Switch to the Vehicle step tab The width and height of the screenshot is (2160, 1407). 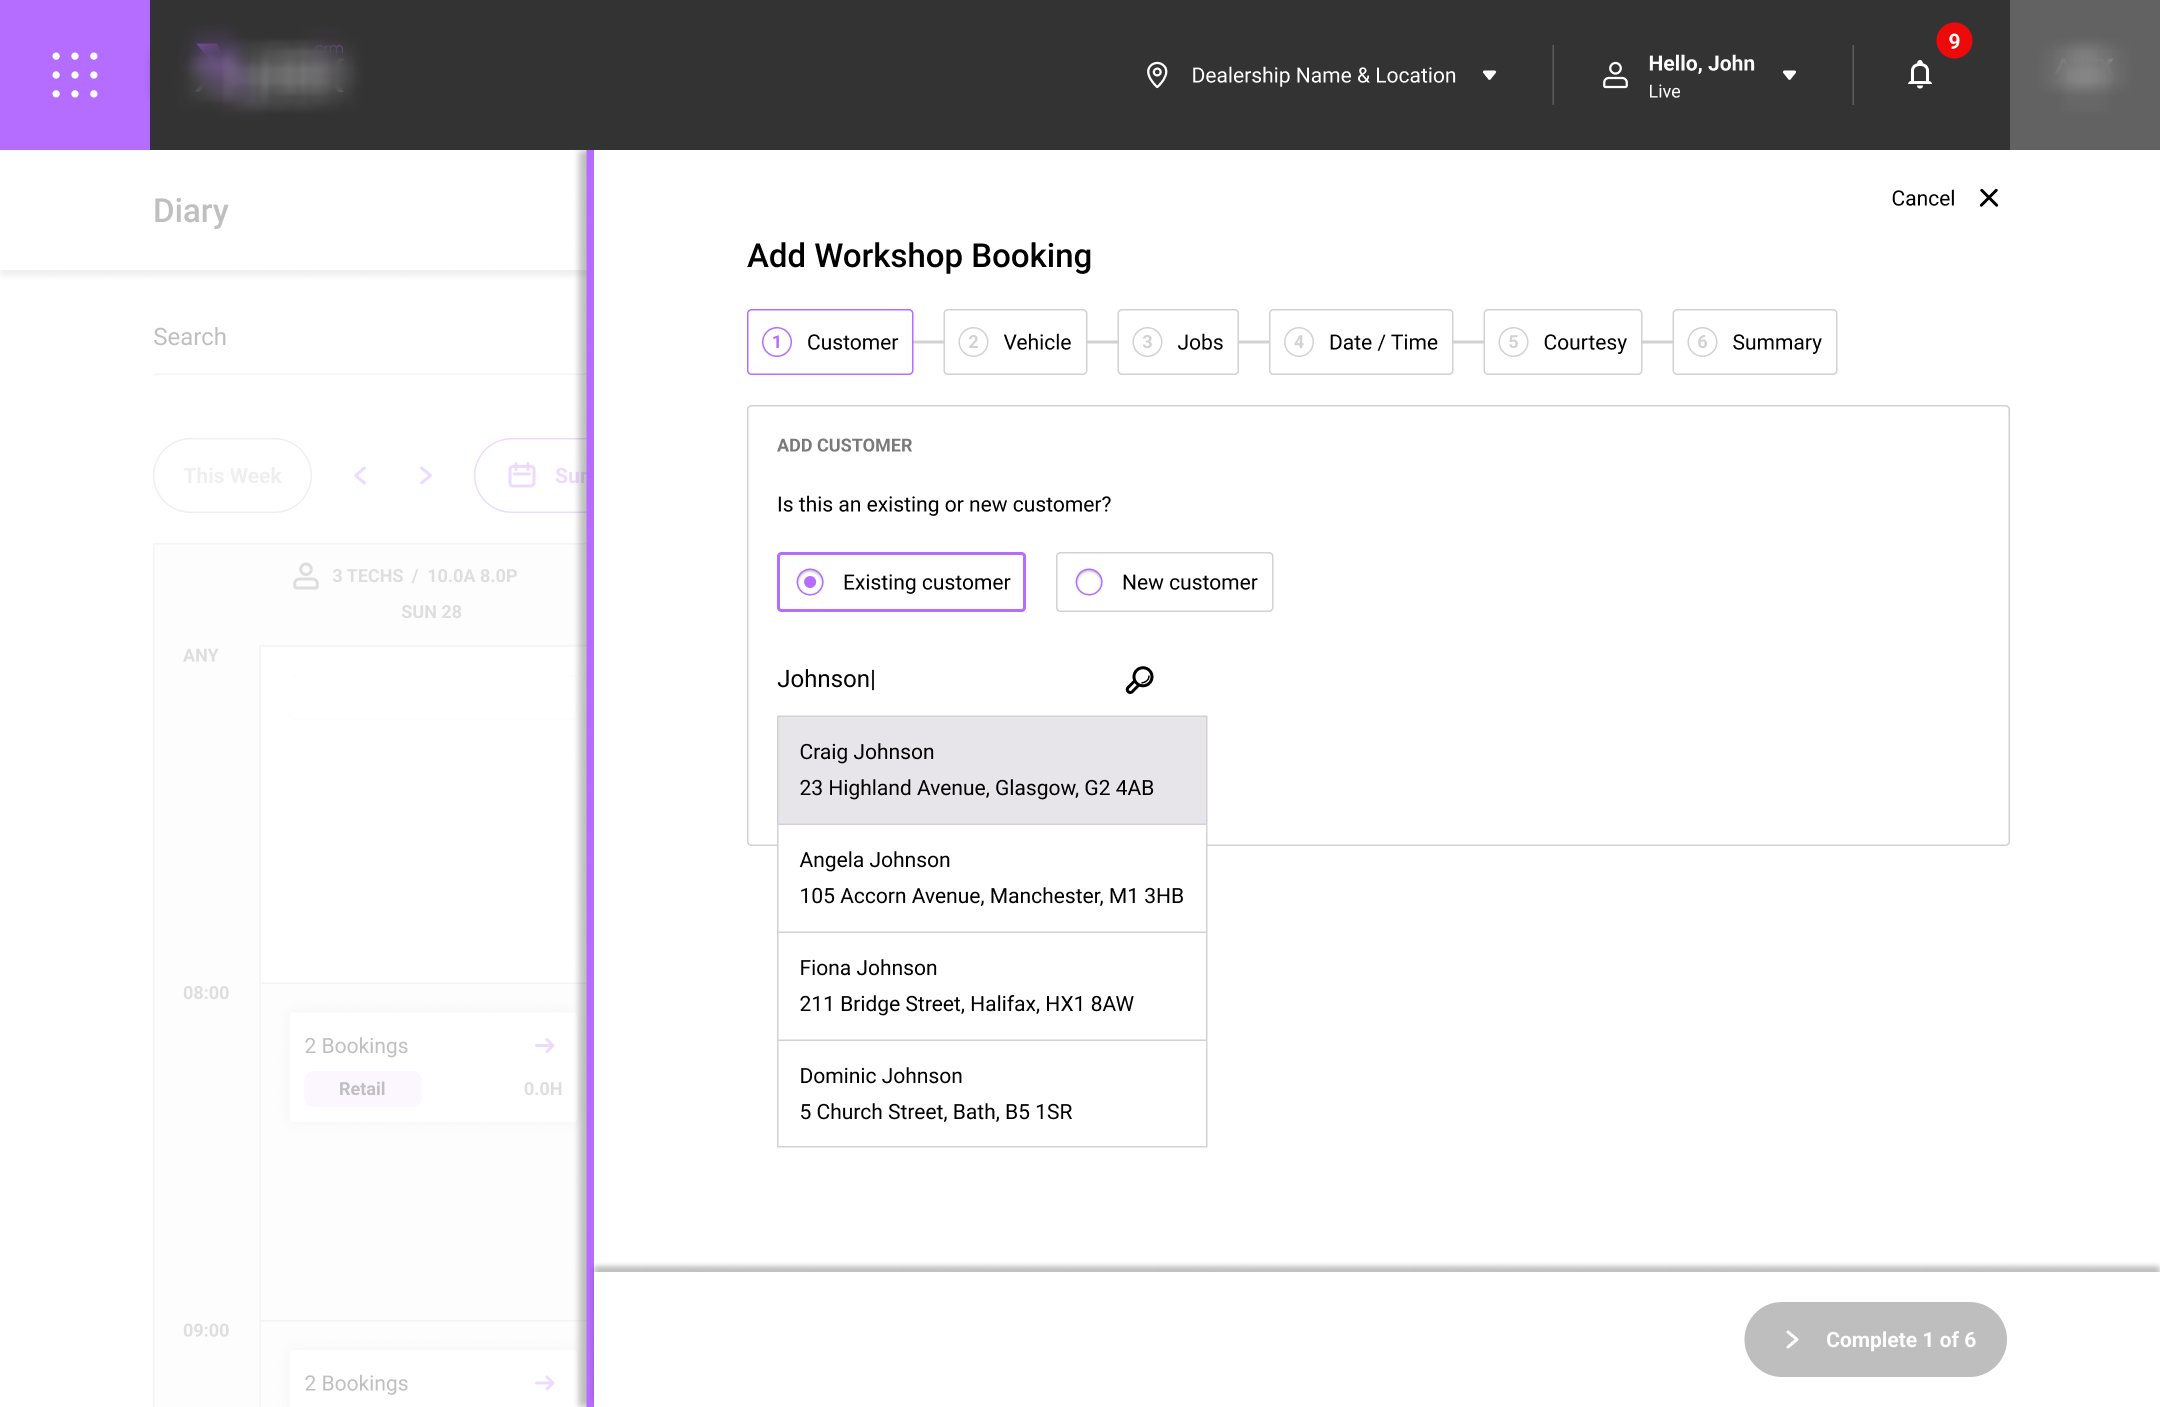click(x=1015, y=342)
